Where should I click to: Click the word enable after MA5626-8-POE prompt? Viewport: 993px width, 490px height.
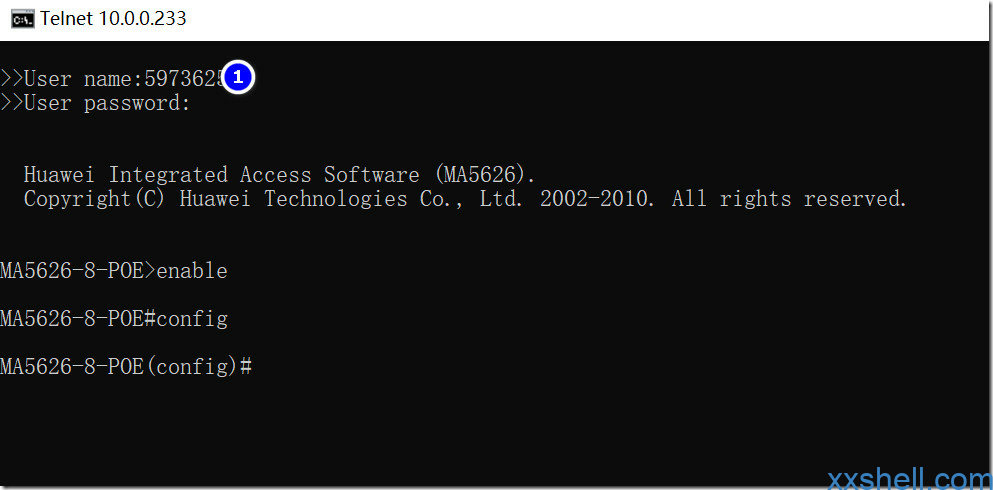pyautogui.click(x=192, y=270)
